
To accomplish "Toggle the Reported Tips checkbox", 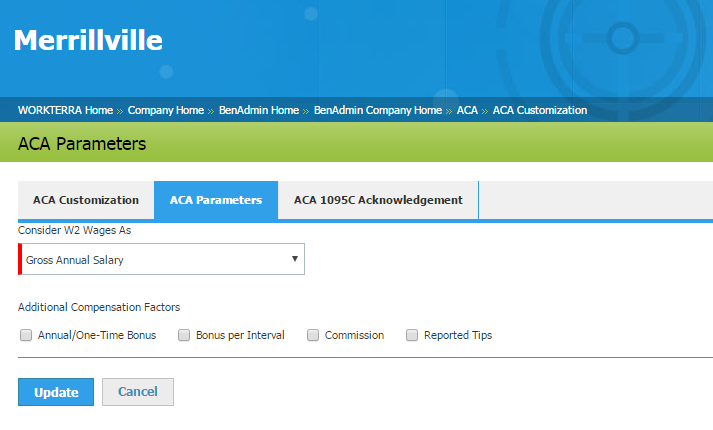I will pyautogui.click(x=412, y=335).
